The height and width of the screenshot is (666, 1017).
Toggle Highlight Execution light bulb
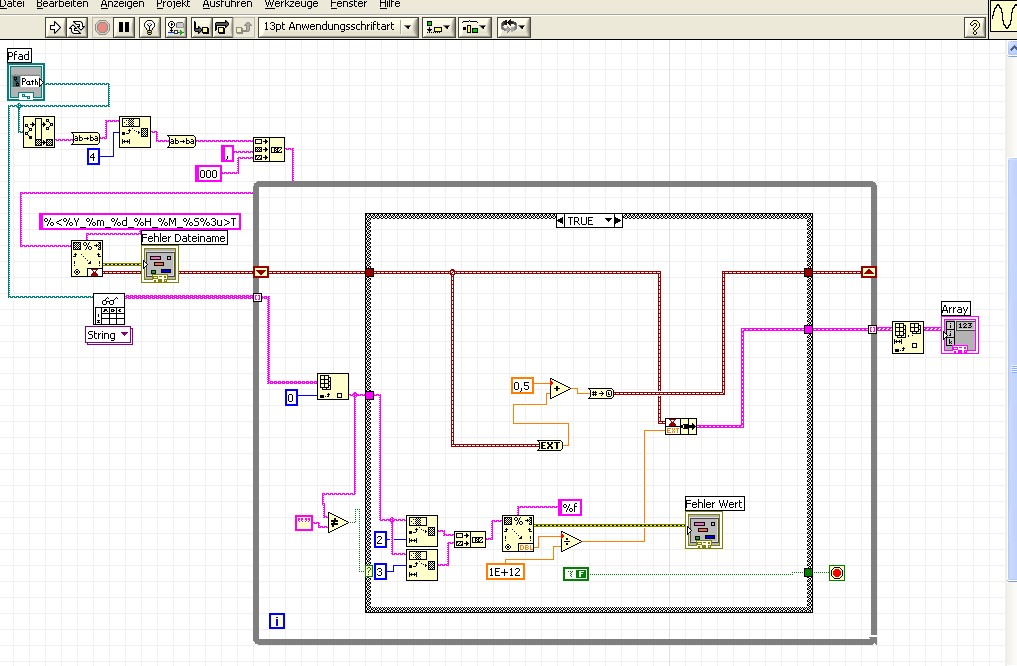click(150, 27)
